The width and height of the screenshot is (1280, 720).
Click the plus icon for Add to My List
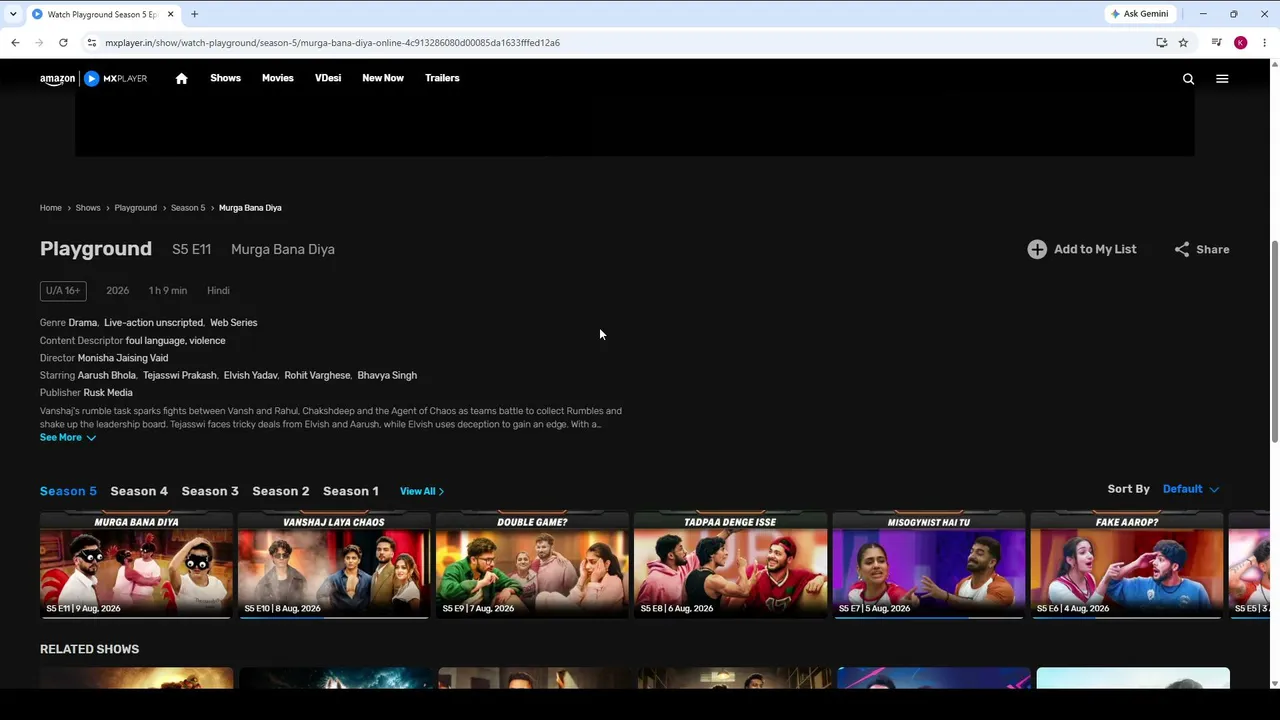point(1037,249)
